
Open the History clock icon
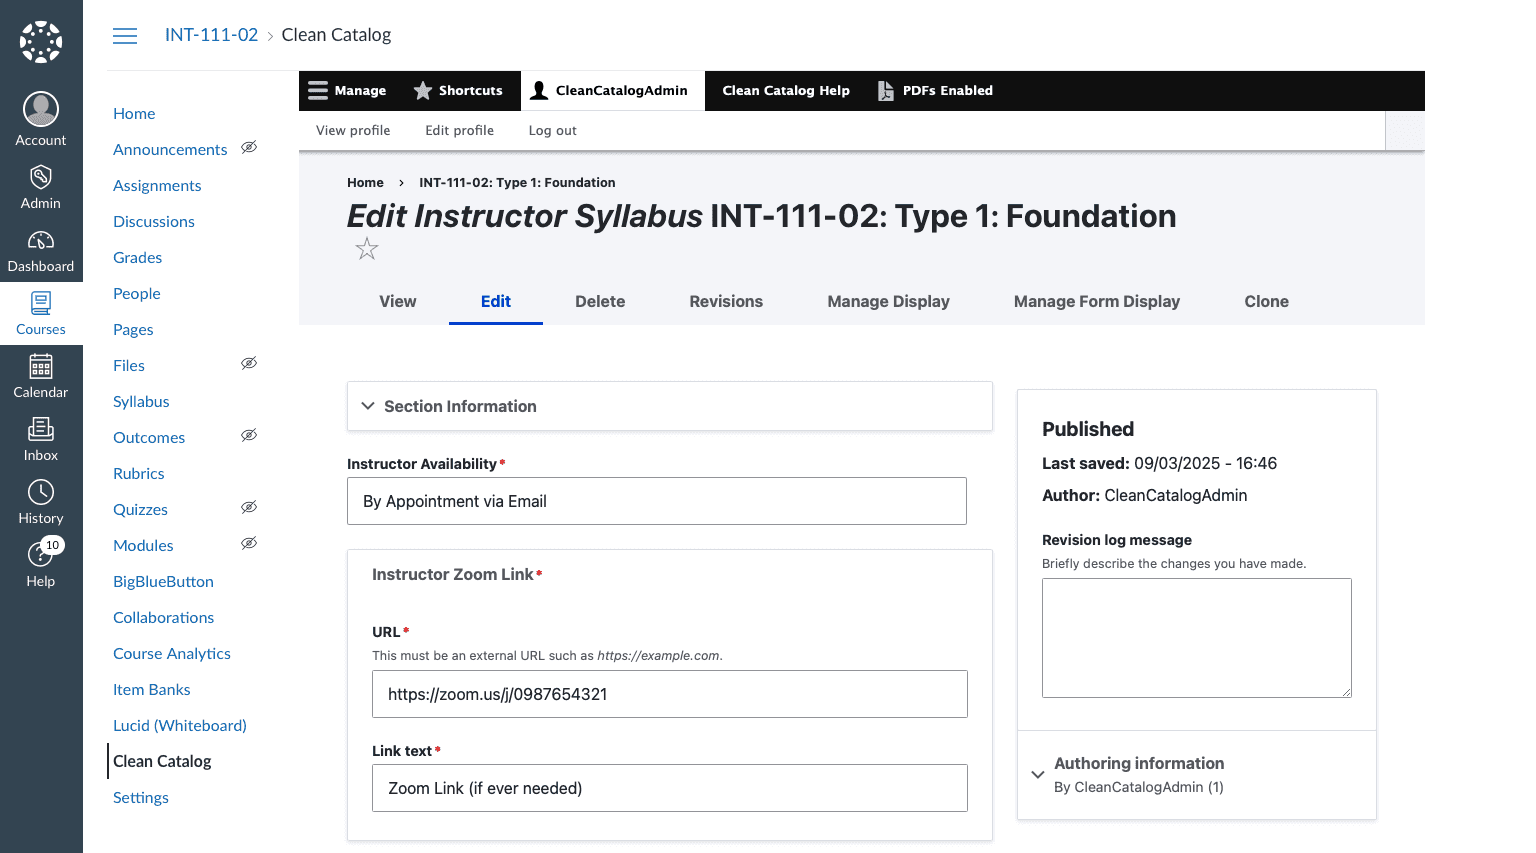(41, 493)
